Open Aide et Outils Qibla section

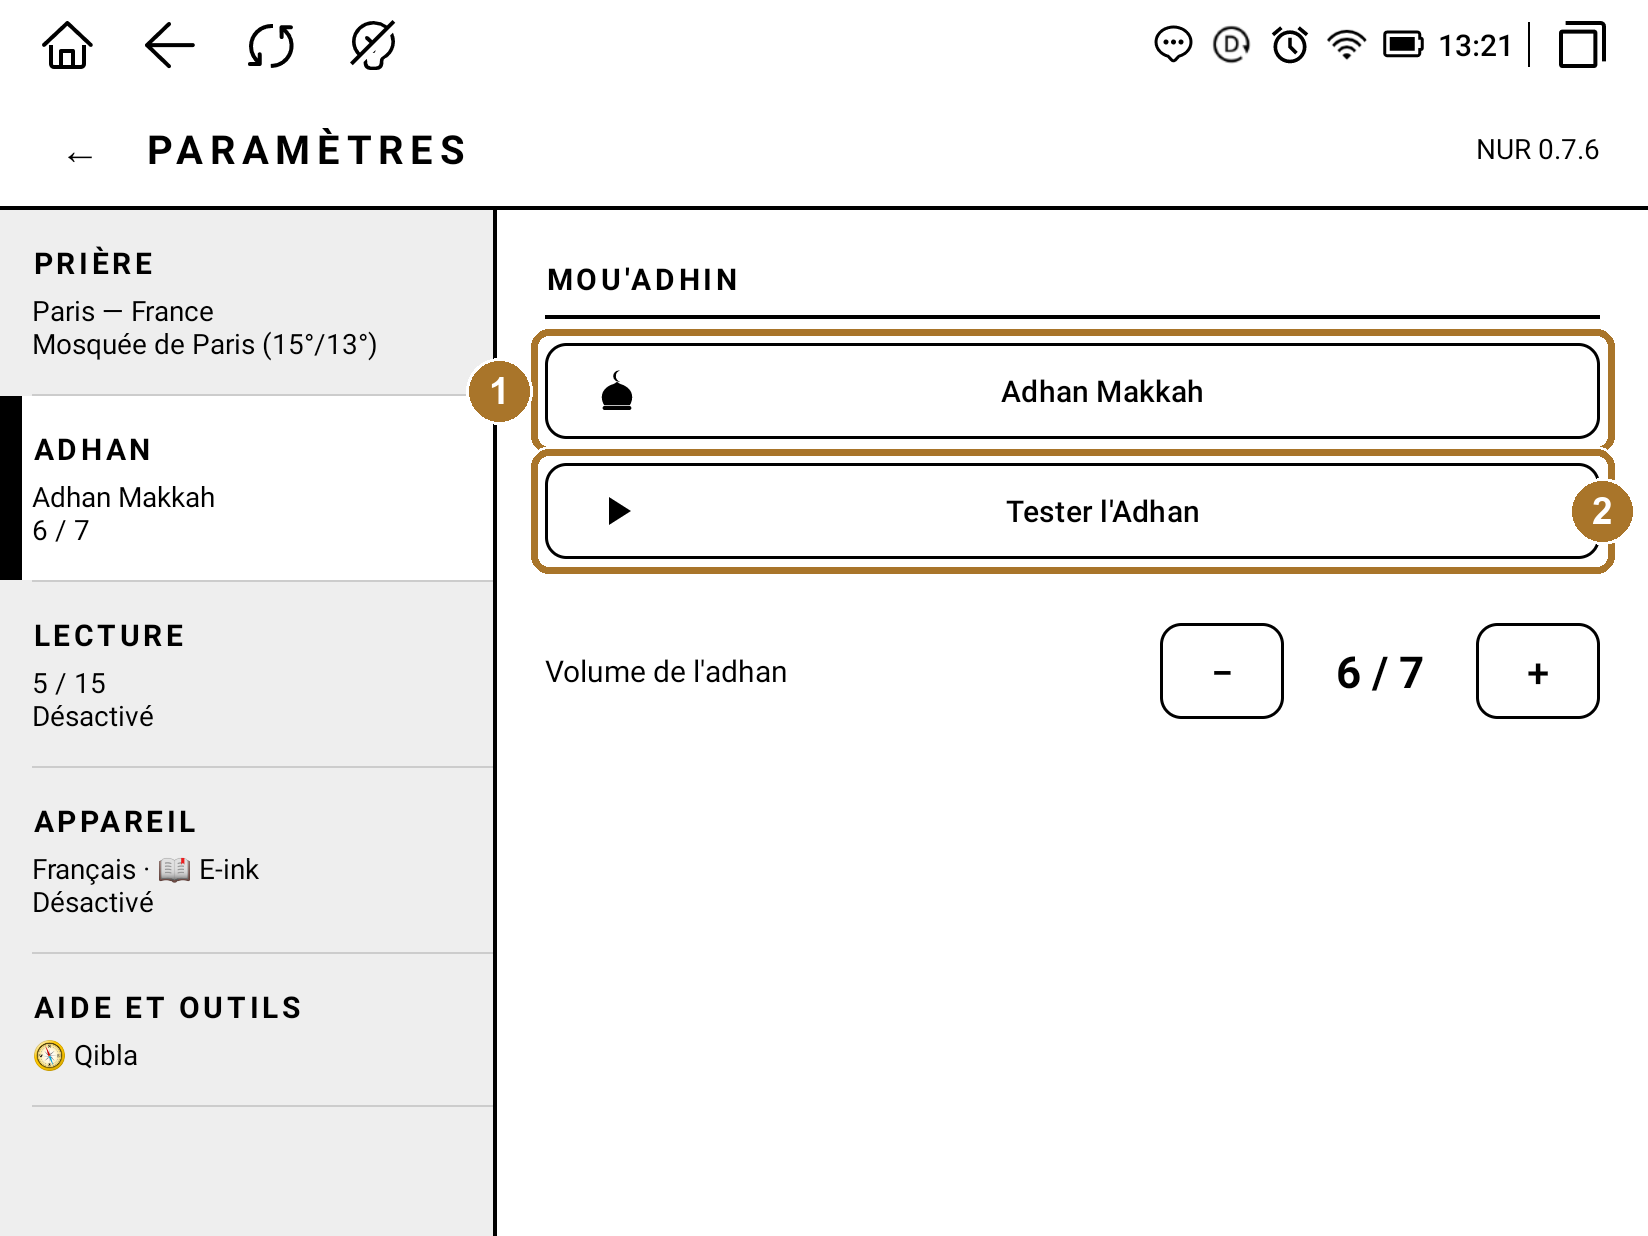(x=247, y=1030)
